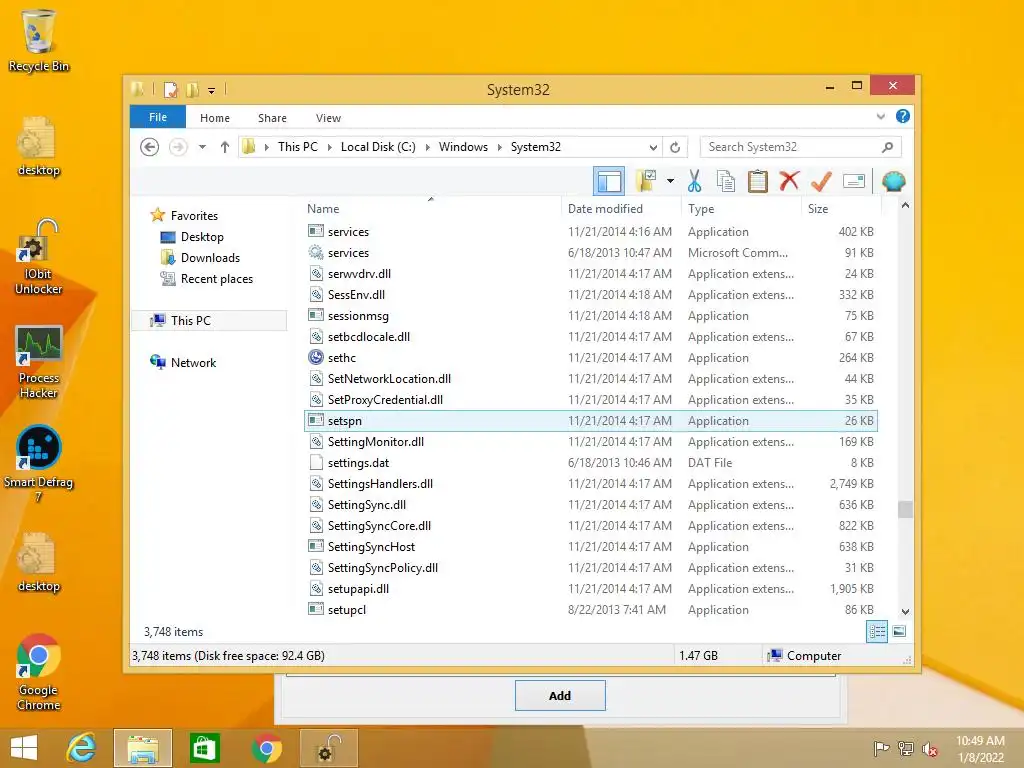Expand address bar previous locations dropdown
This screenshot has height=768, width=1024.
[653, 147]
